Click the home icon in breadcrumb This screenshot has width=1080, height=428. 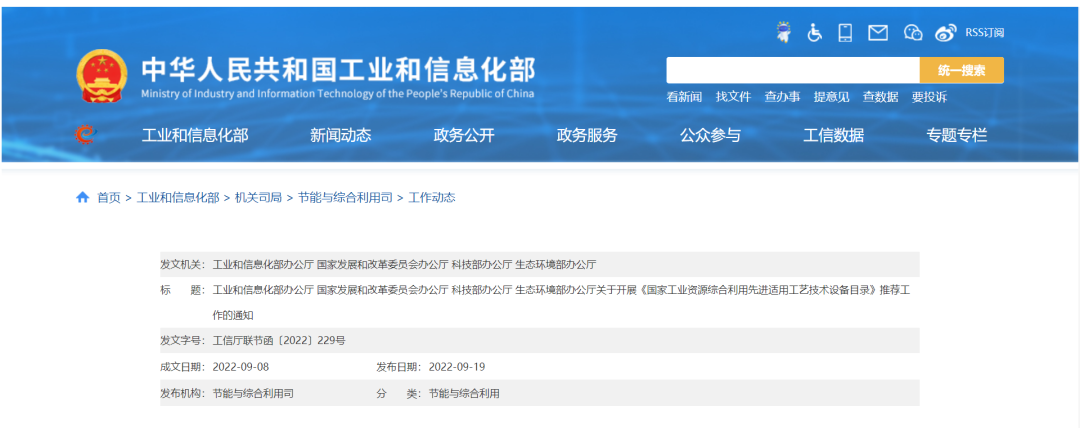83,198
